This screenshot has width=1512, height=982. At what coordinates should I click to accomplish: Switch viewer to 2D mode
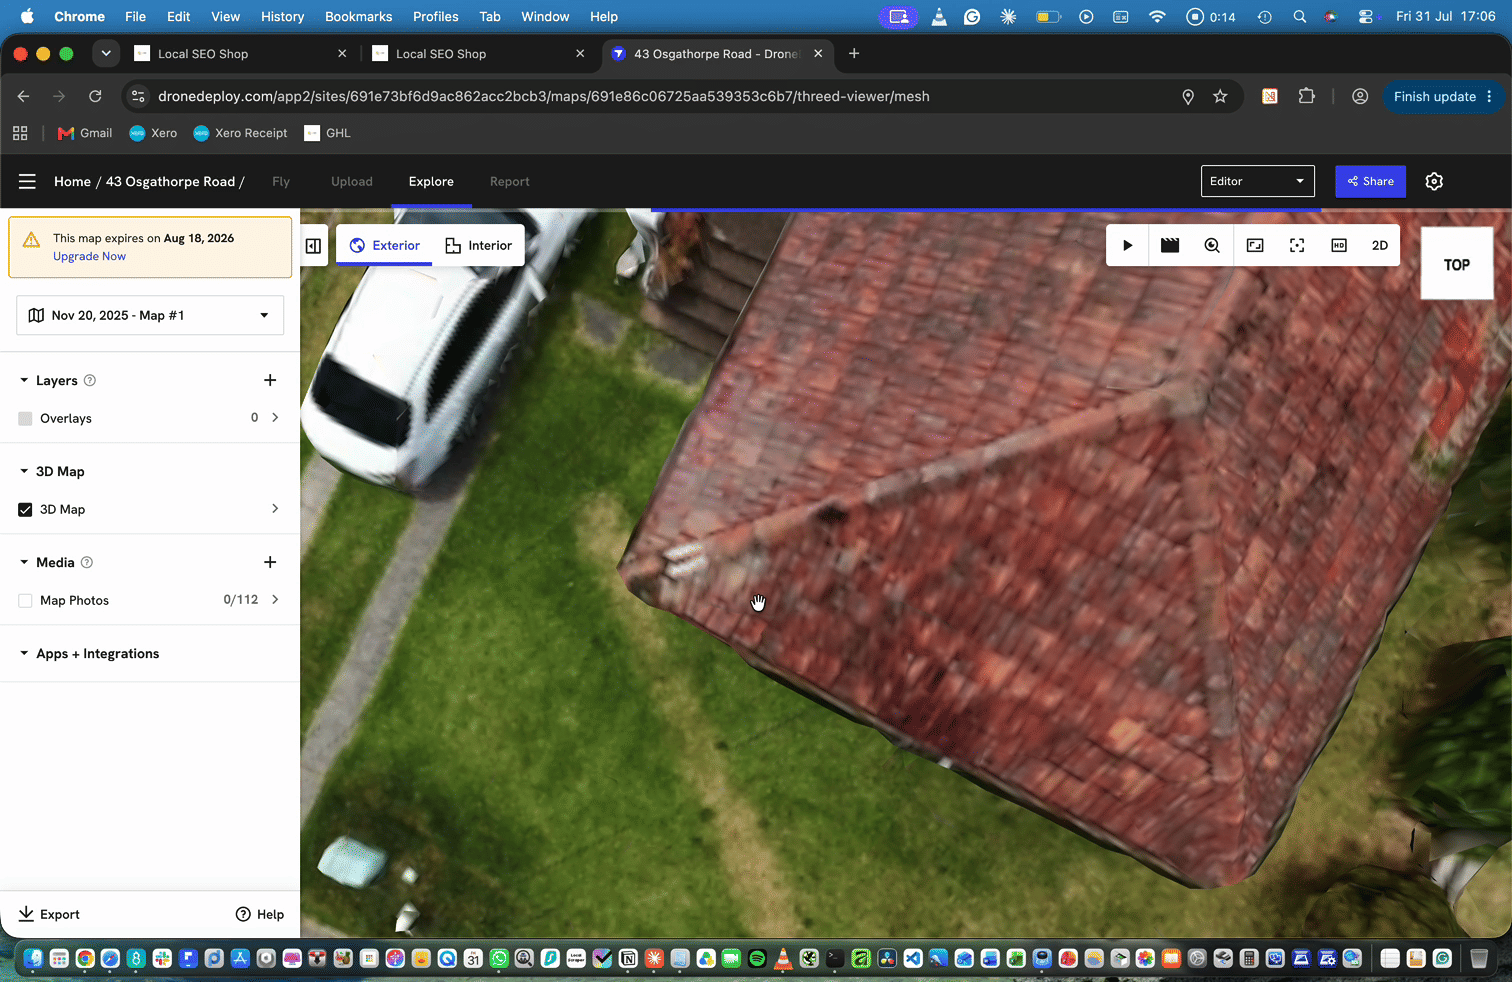pyautogui.click(x=1380, y=245)
